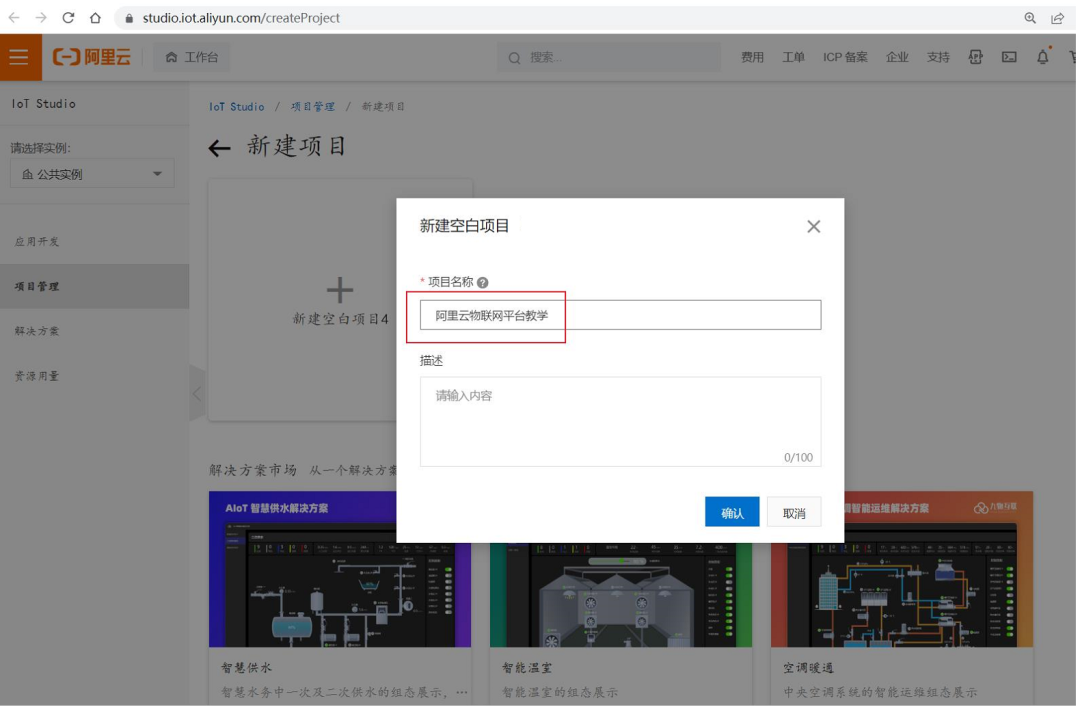The image size is (1080, 707).
Task: Expand the 公共实例 instance dropdown
Action: 92,174
